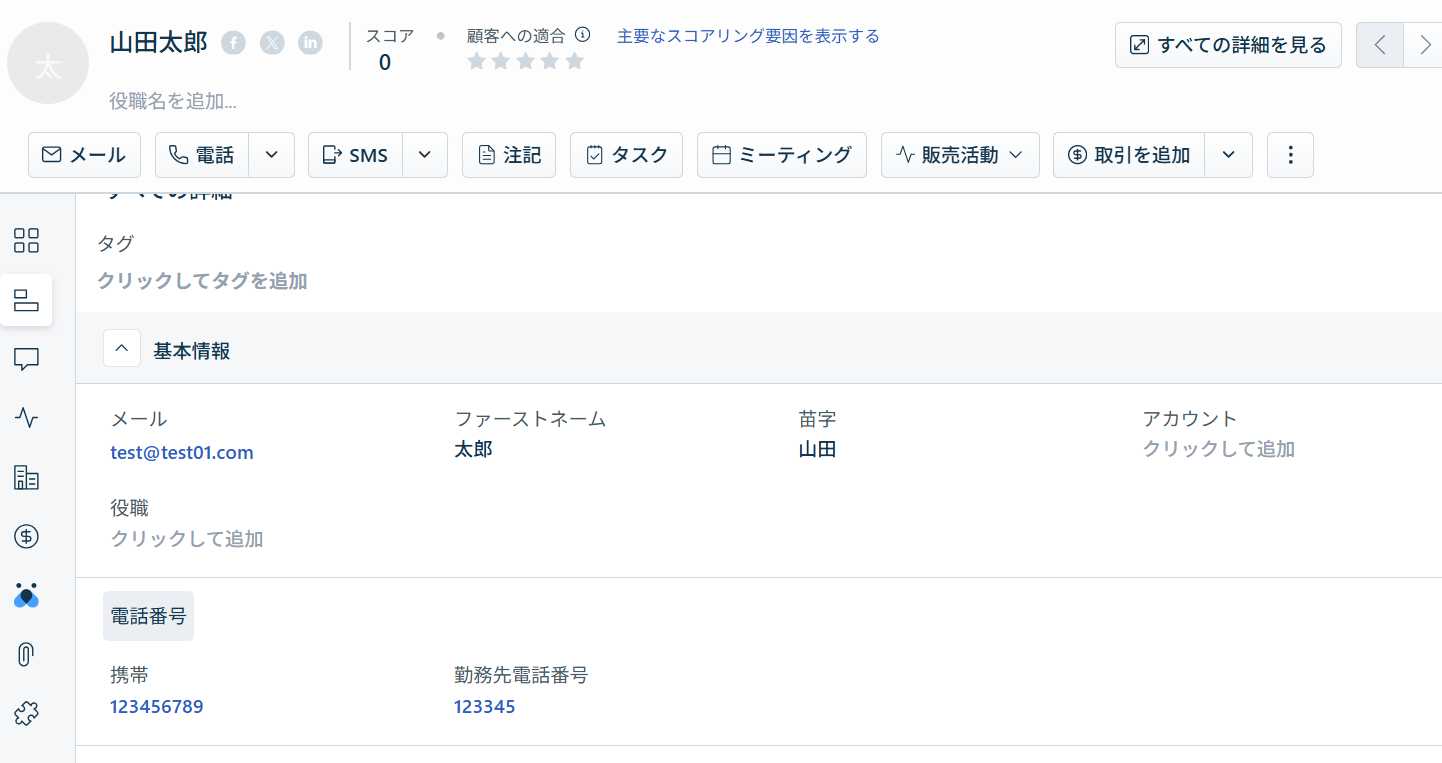Open the dashboard grid icon in sidebar
This screenshot has height=763, width=1442.
27,240
